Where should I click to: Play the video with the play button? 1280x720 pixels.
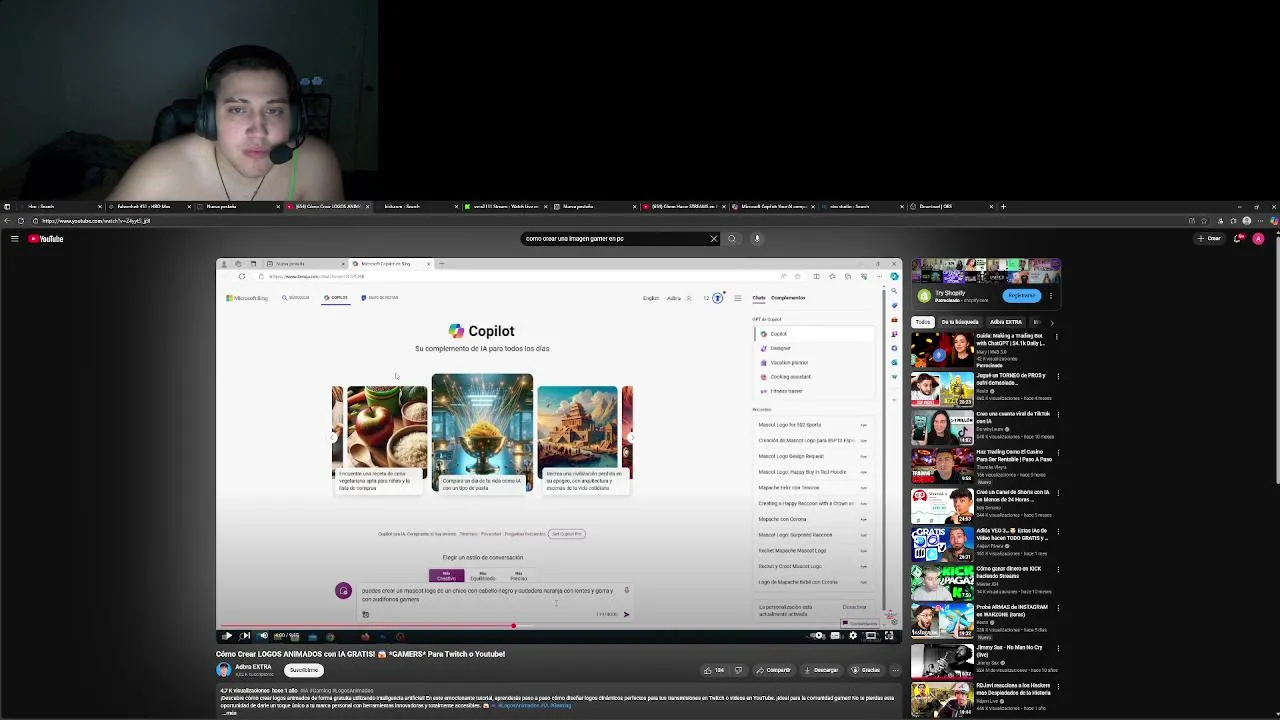click(x=227, y=636)
